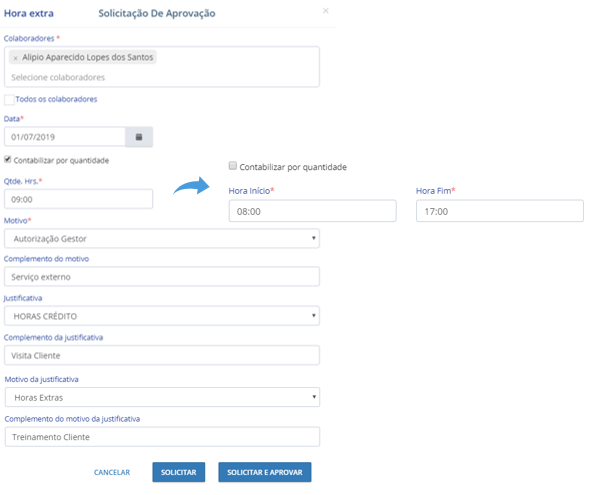
Task: Edit the Complemento da justificativa field
Action: [161, 356]
